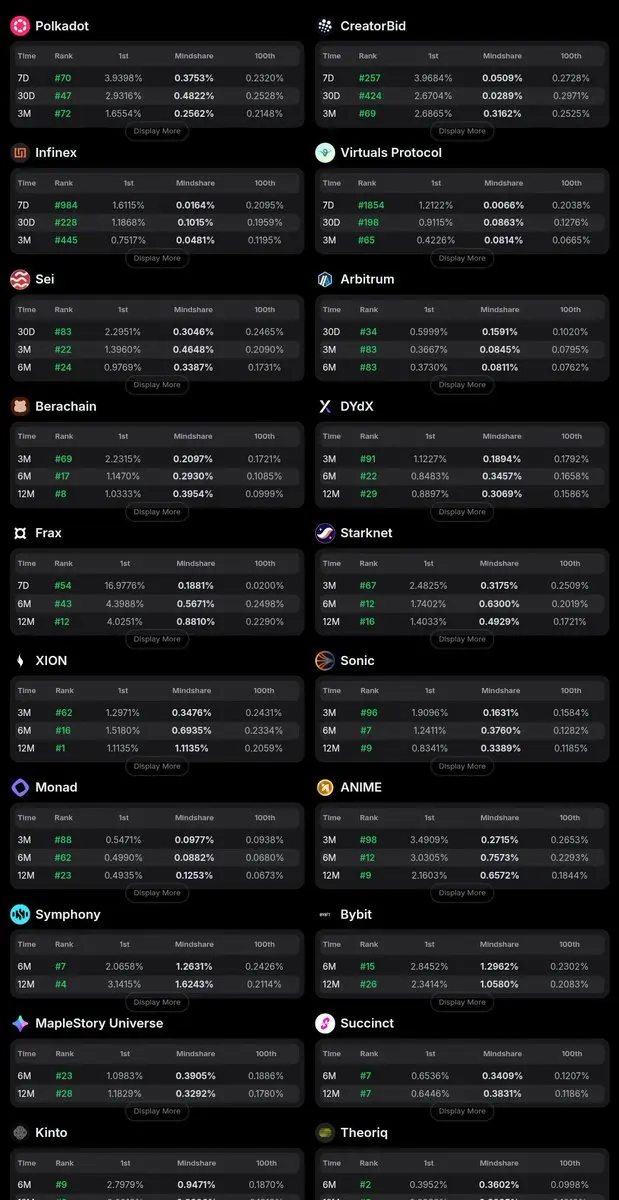This screenshot has width=619, height=1200.
Task: Click the Bybit project title
Action: pos(356,914)
